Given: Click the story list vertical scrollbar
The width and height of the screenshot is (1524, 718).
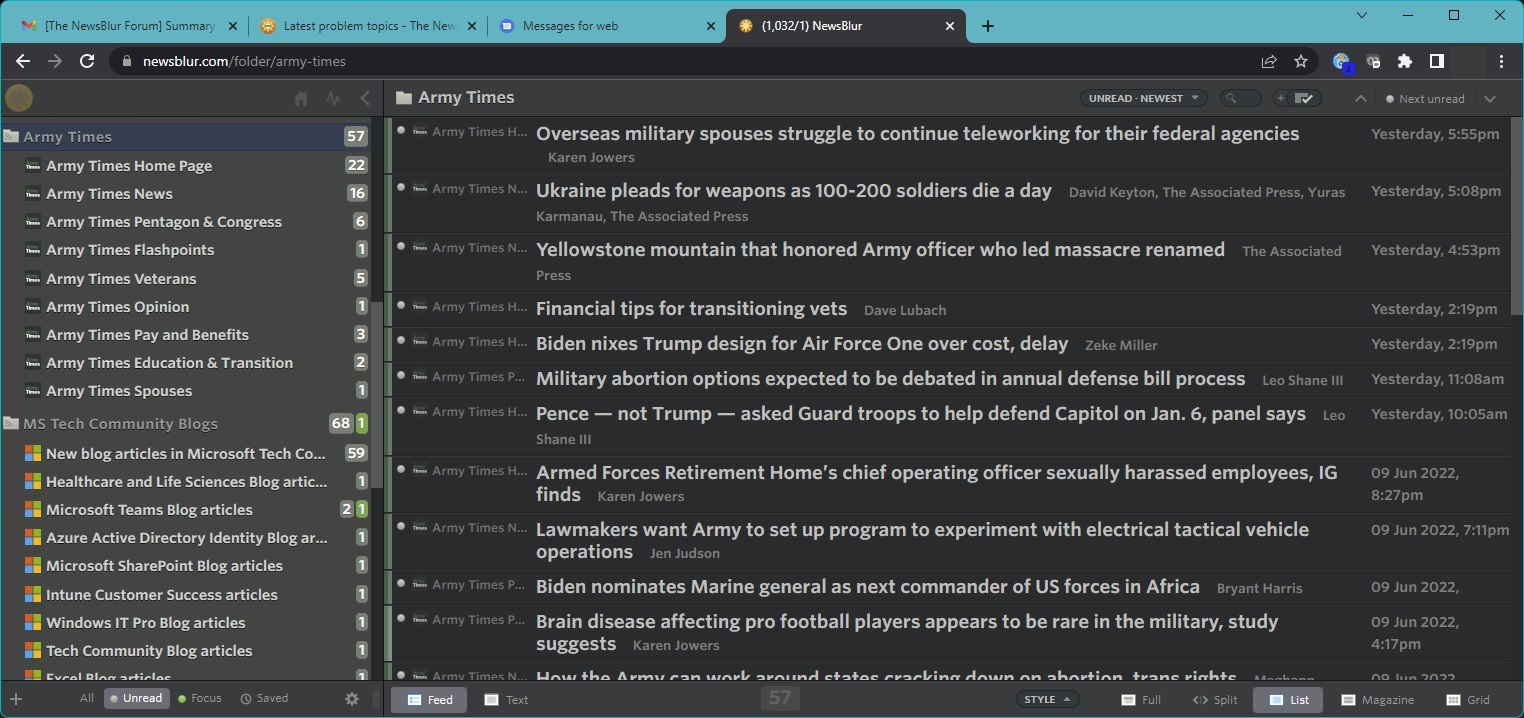Looking at the screenshot, I should point(1517,216).
